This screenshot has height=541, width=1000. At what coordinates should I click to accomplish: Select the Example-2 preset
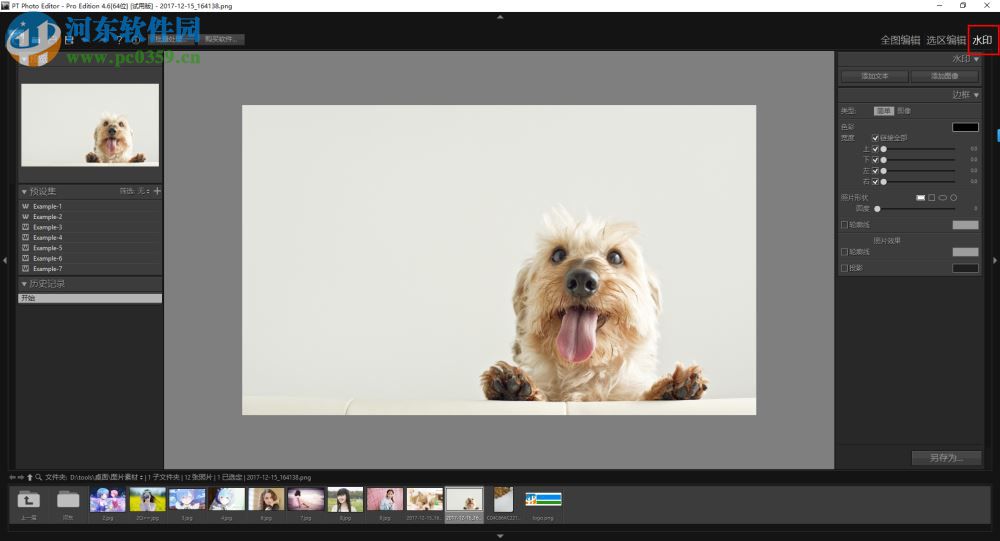click(x=89, y=217)
